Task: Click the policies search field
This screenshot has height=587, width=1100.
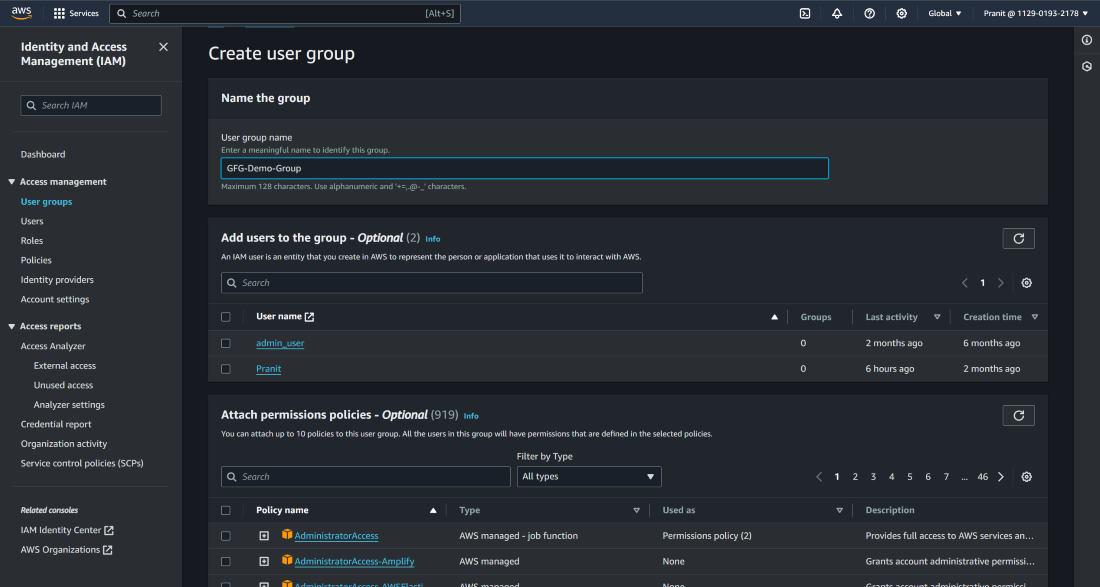Action: (x=365, y=477)
